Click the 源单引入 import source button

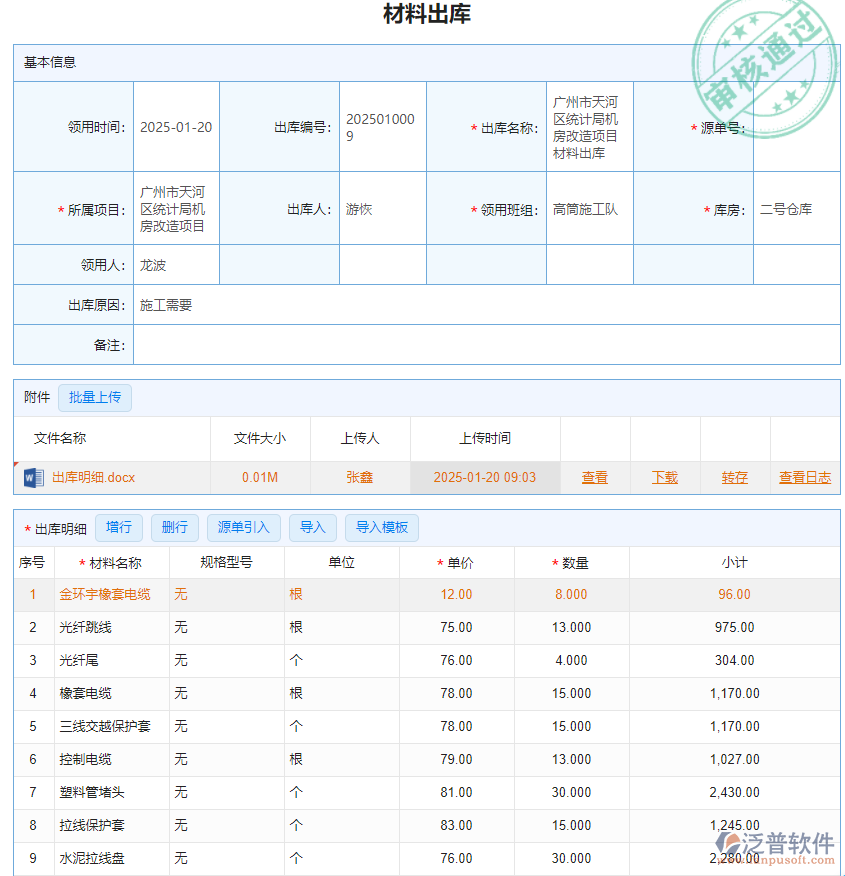243,527
